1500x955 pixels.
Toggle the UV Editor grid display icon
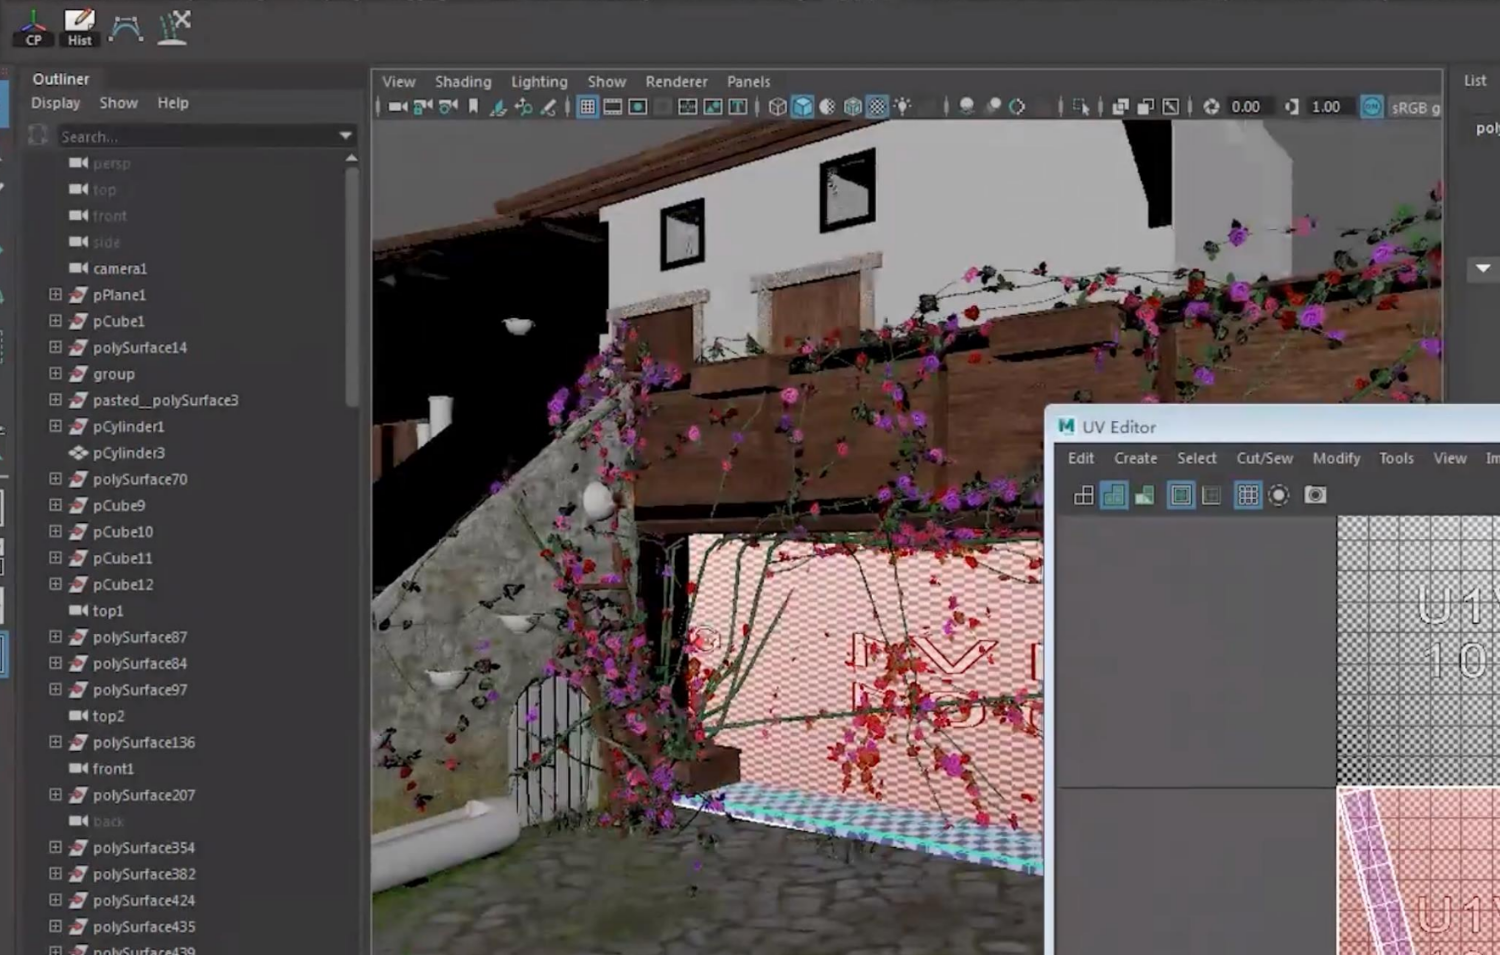pos(1248,495)
